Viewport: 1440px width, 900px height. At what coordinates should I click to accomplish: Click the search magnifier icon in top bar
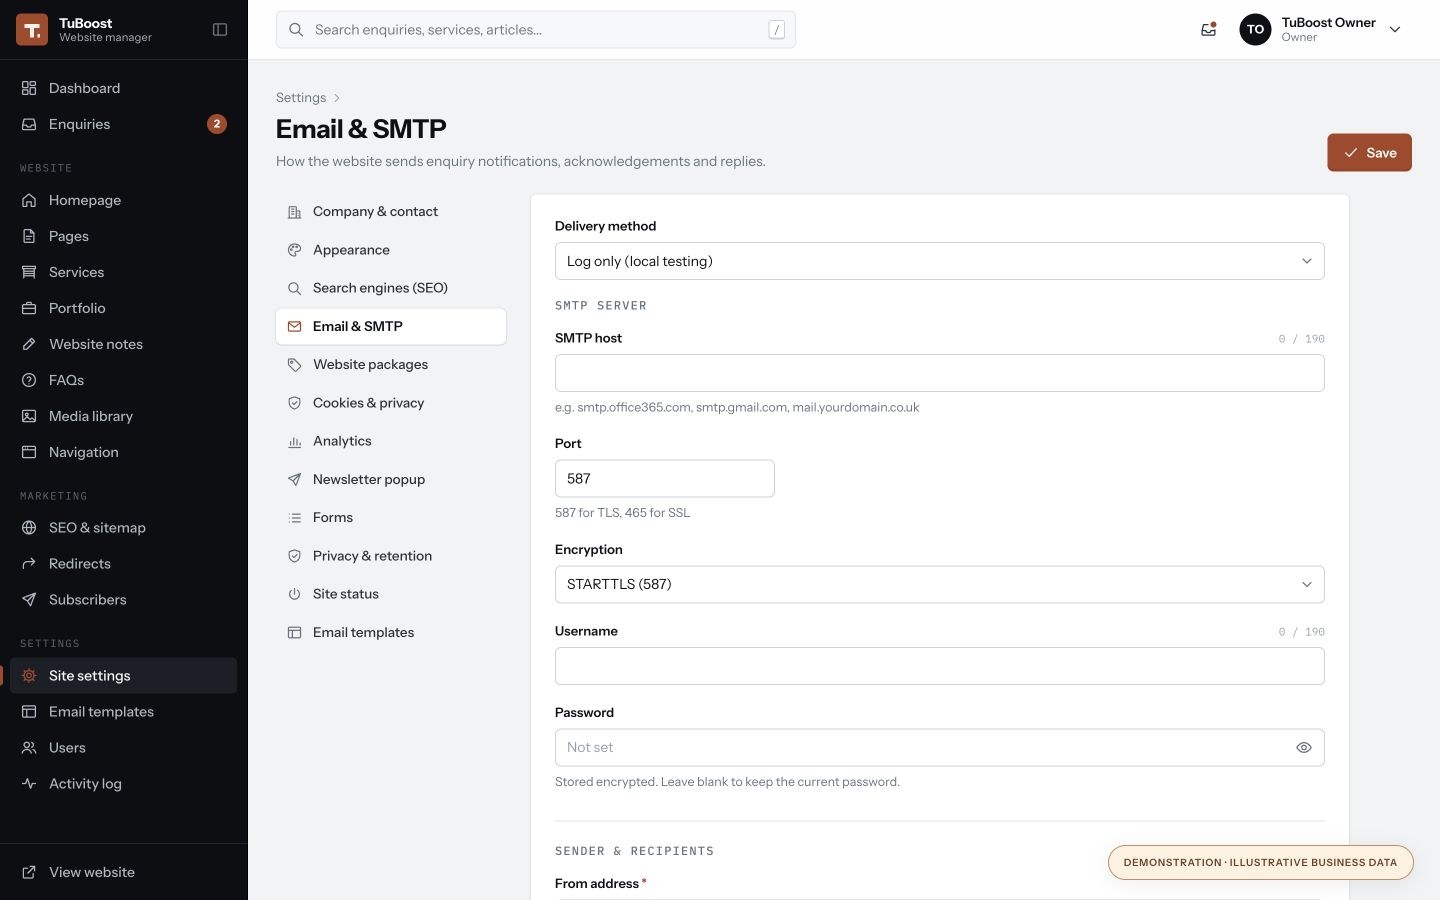296,30
